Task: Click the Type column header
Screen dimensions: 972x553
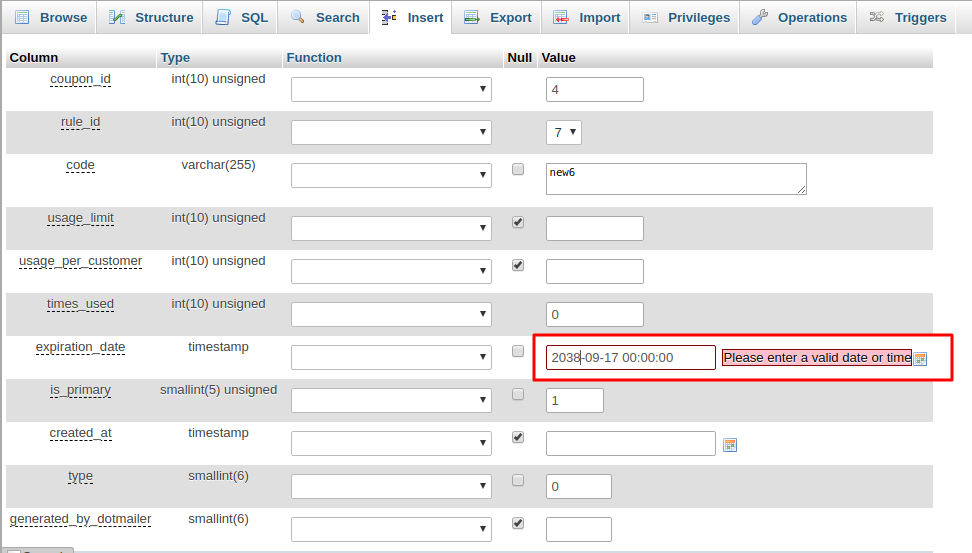Action: [x=175, y=58]
